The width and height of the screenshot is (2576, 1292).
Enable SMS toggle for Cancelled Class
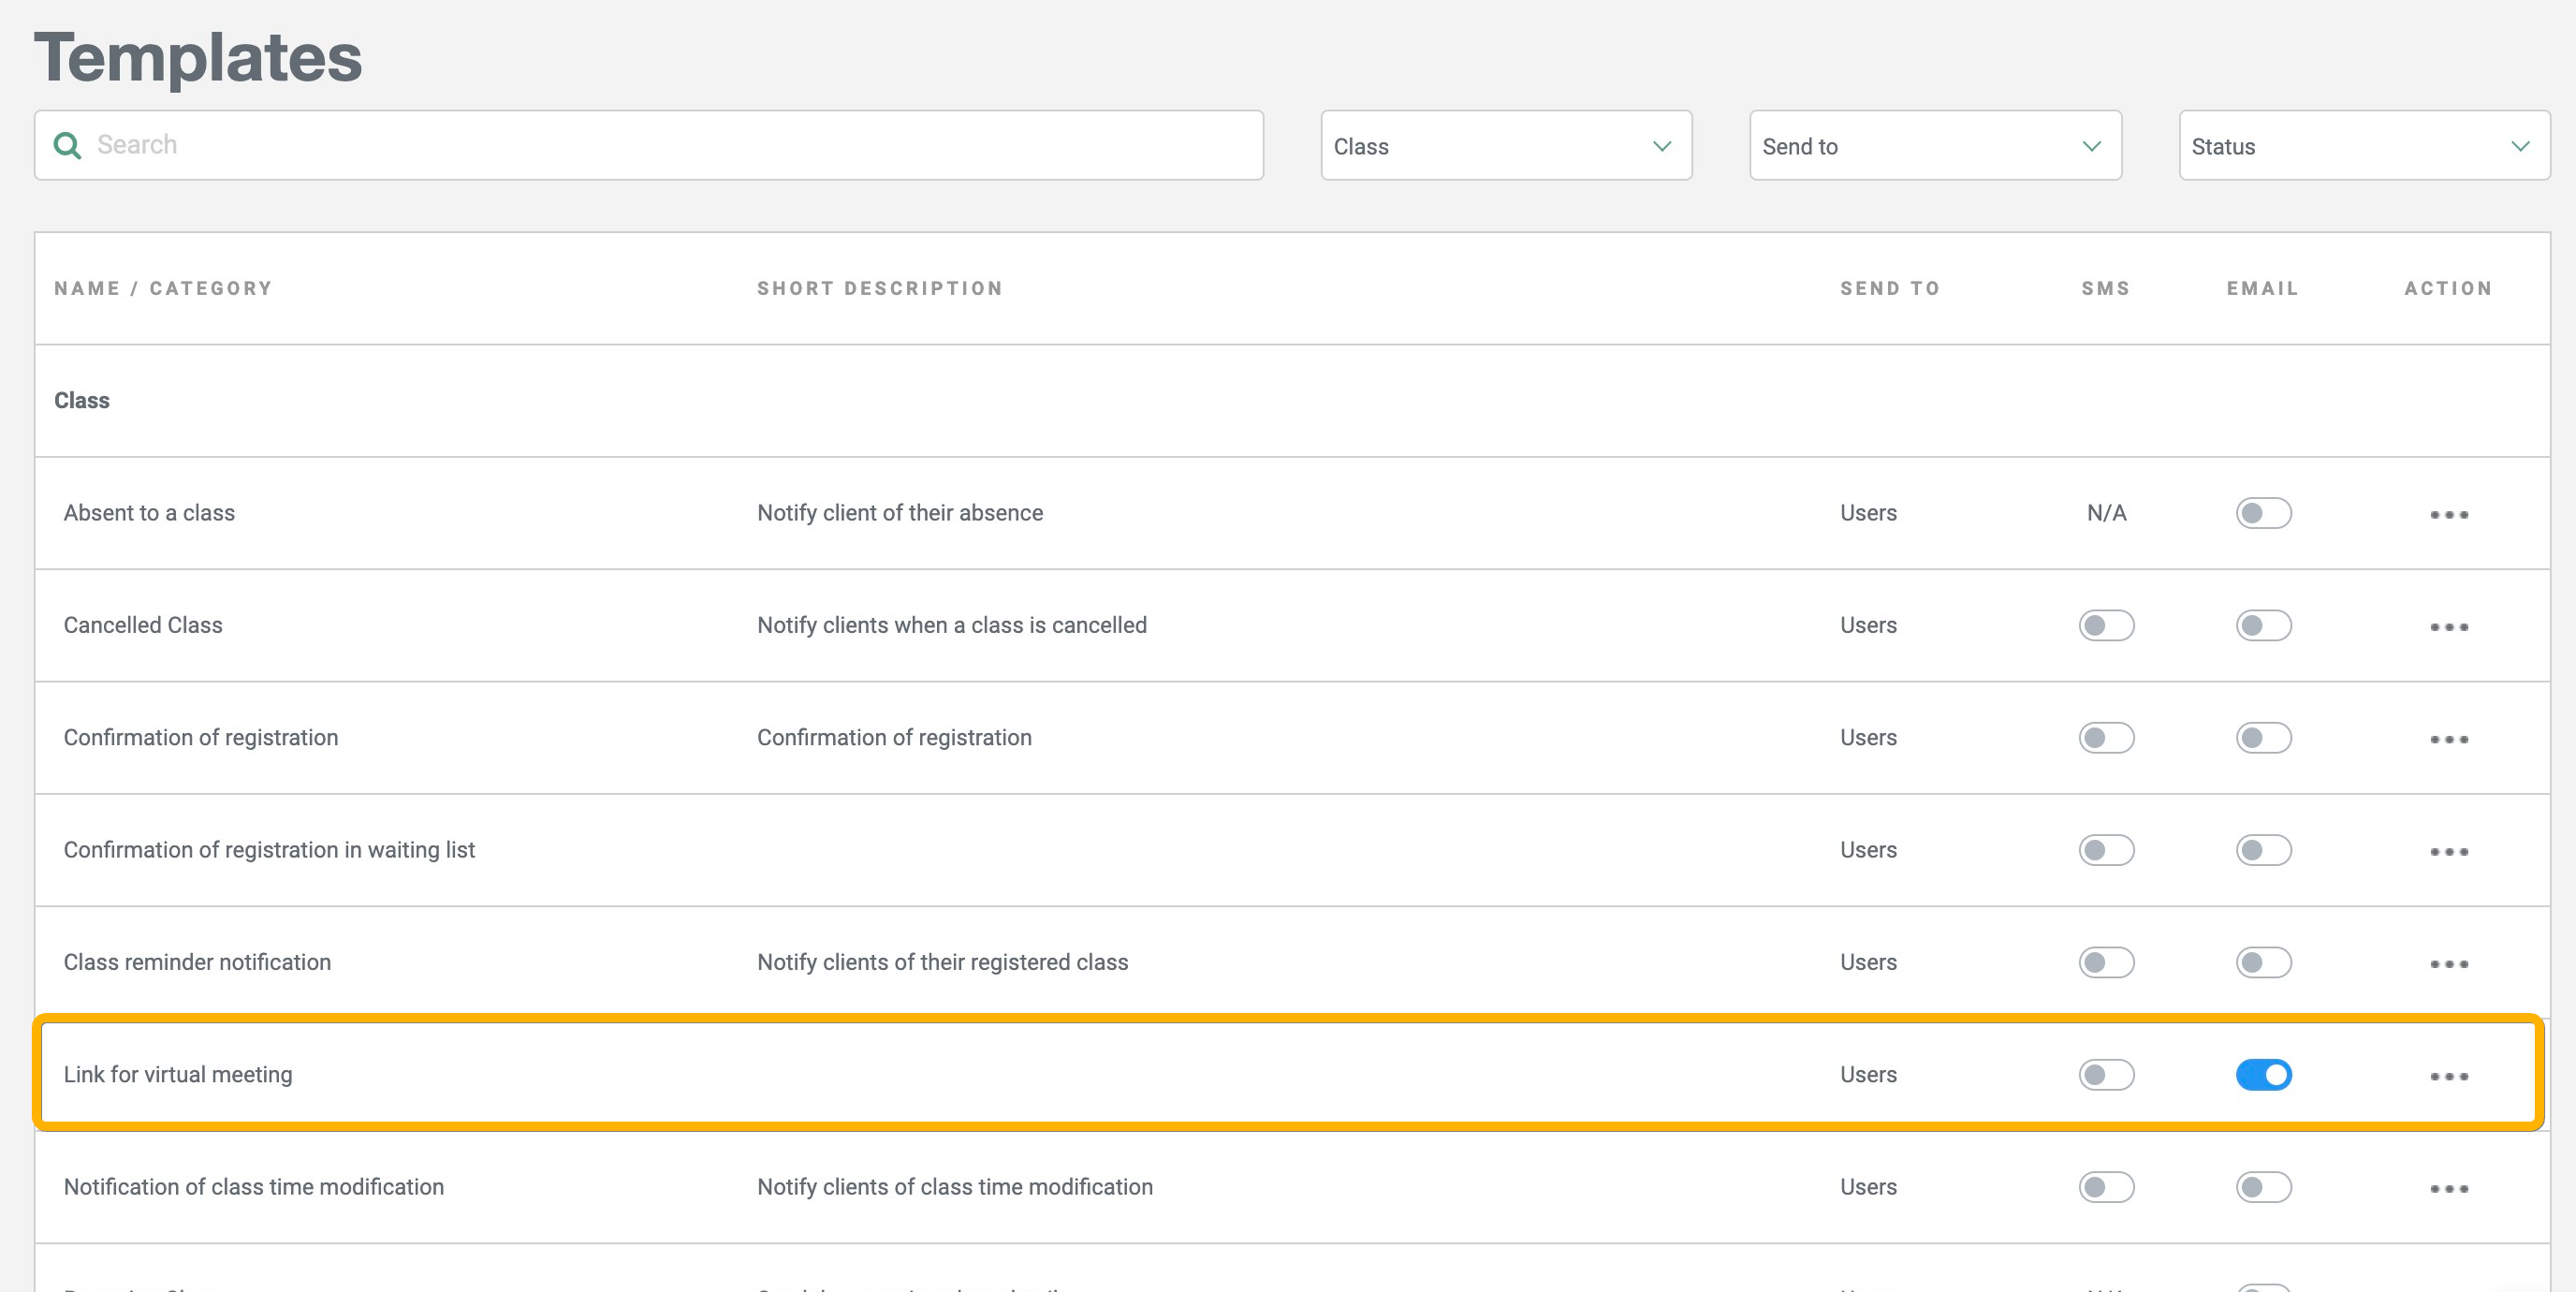[x=2106, y=626]
